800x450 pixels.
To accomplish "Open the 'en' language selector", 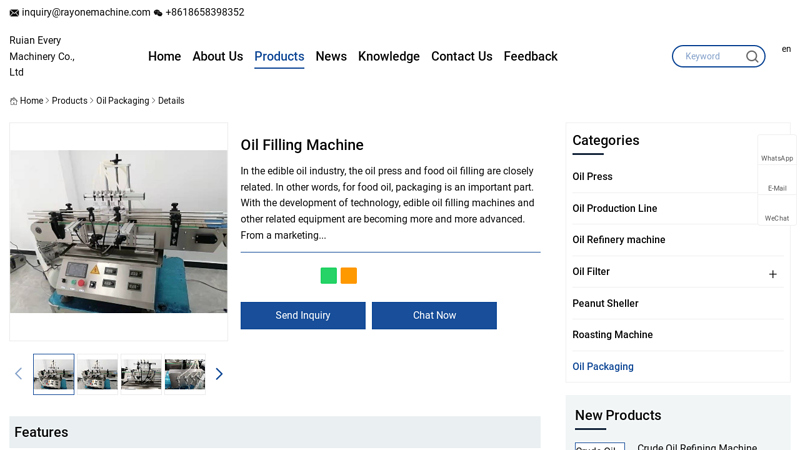I will click(x=786, y=49).
